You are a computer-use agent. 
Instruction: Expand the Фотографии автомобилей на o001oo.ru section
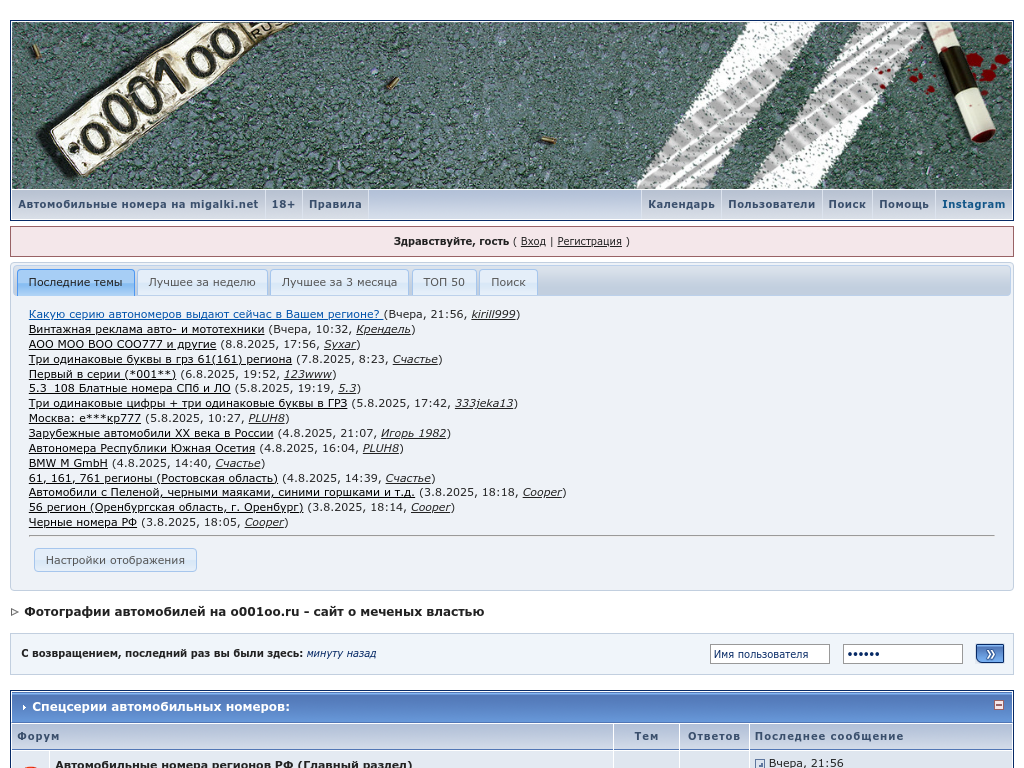[15, 612]
